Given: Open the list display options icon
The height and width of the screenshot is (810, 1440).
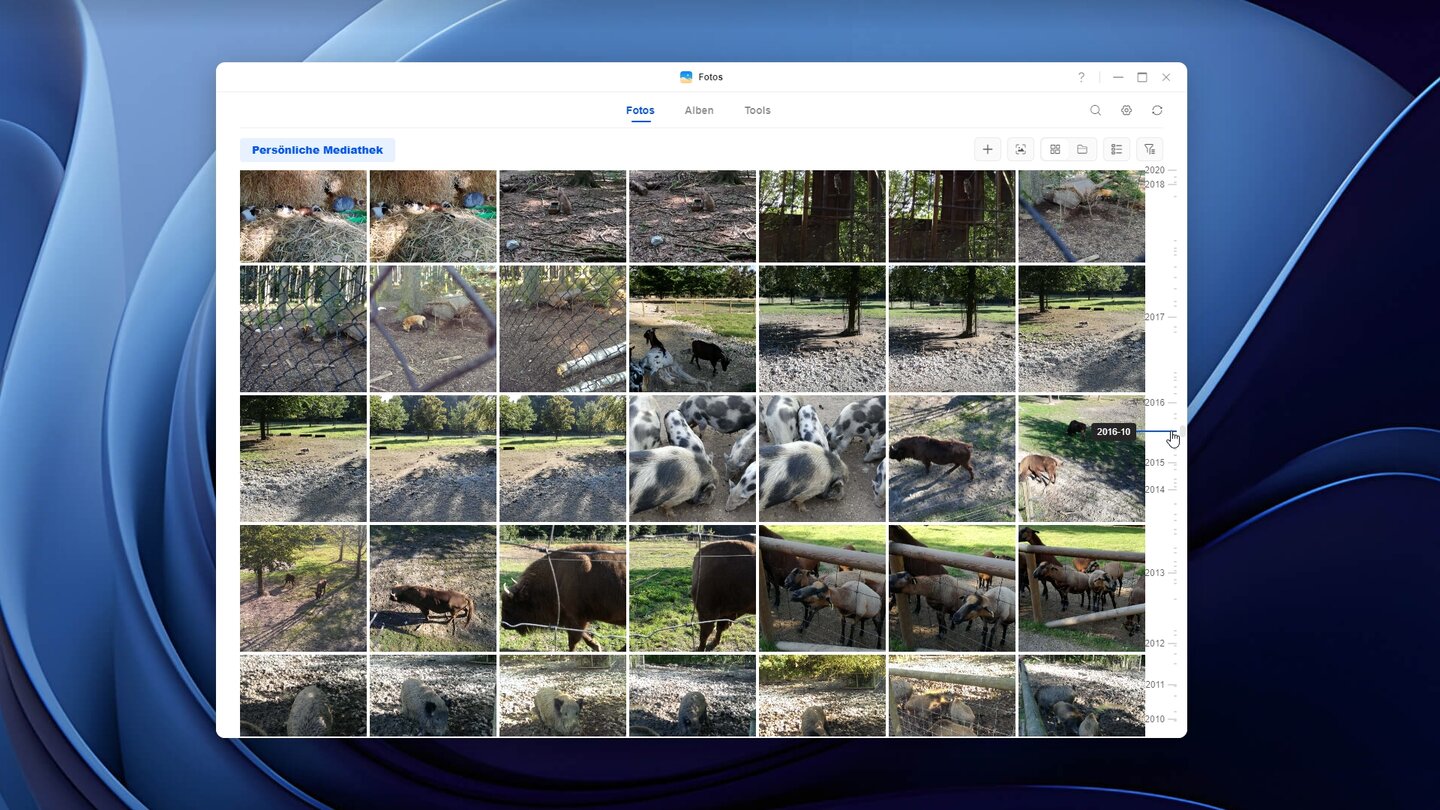Looking at the screenshot, I should pyautogui.click(x=1116, y=150).
